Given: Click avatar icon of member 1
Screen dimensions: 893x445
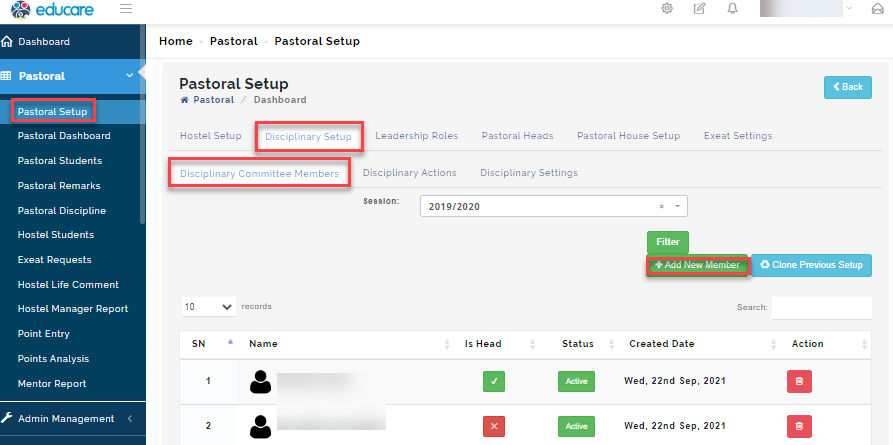Looking at the screenshot, I should click(260, 381).
